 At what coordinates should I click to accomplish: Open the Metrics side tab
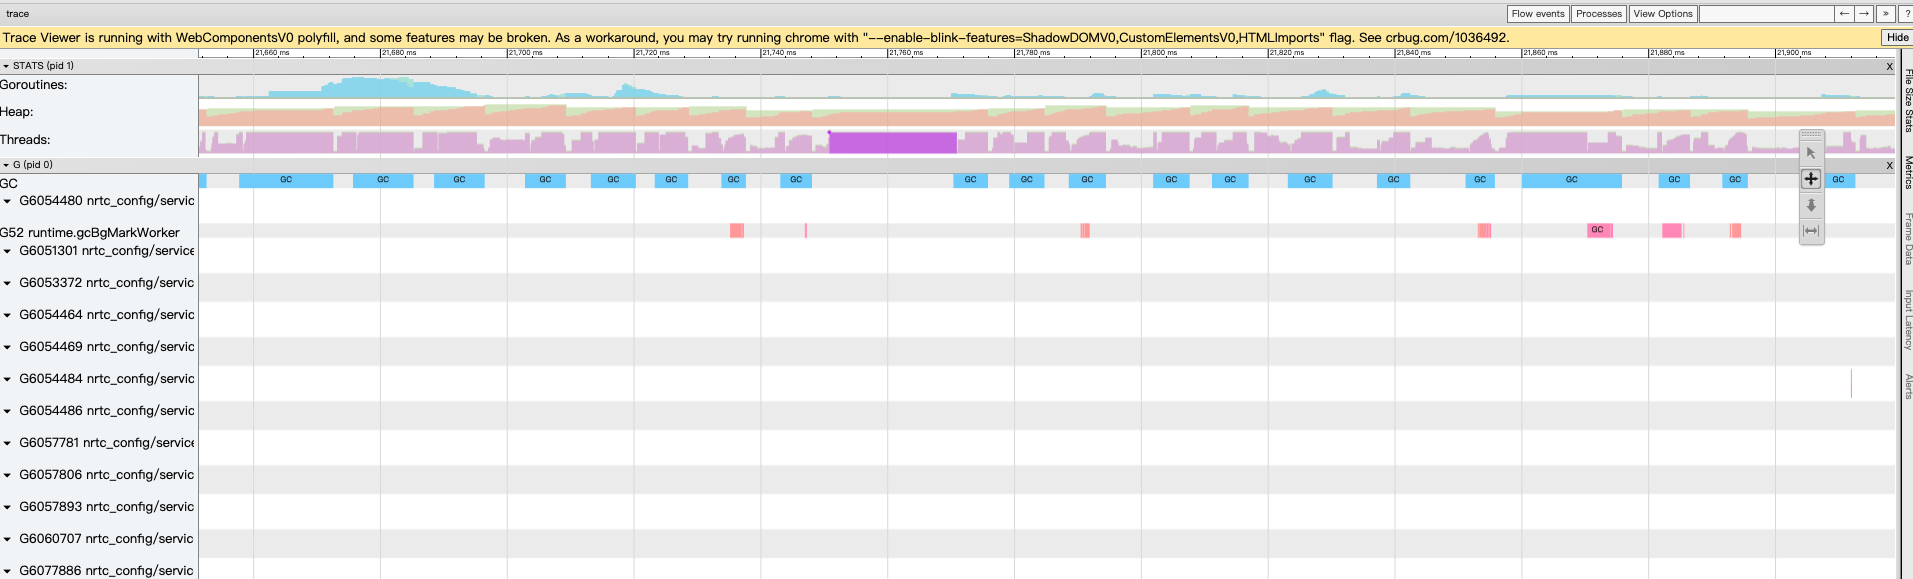pyautogui.click(x=1908, y=173)
